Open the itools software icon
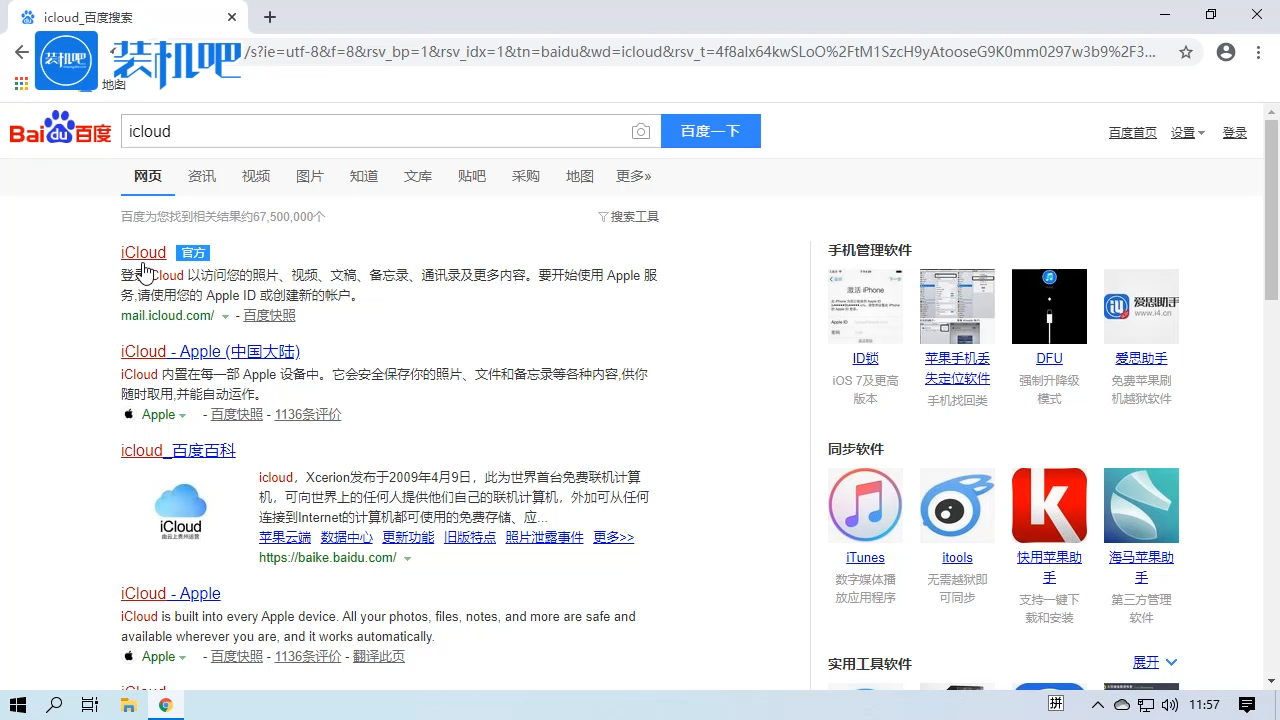Screen dimensions: 1280x720 957,506
